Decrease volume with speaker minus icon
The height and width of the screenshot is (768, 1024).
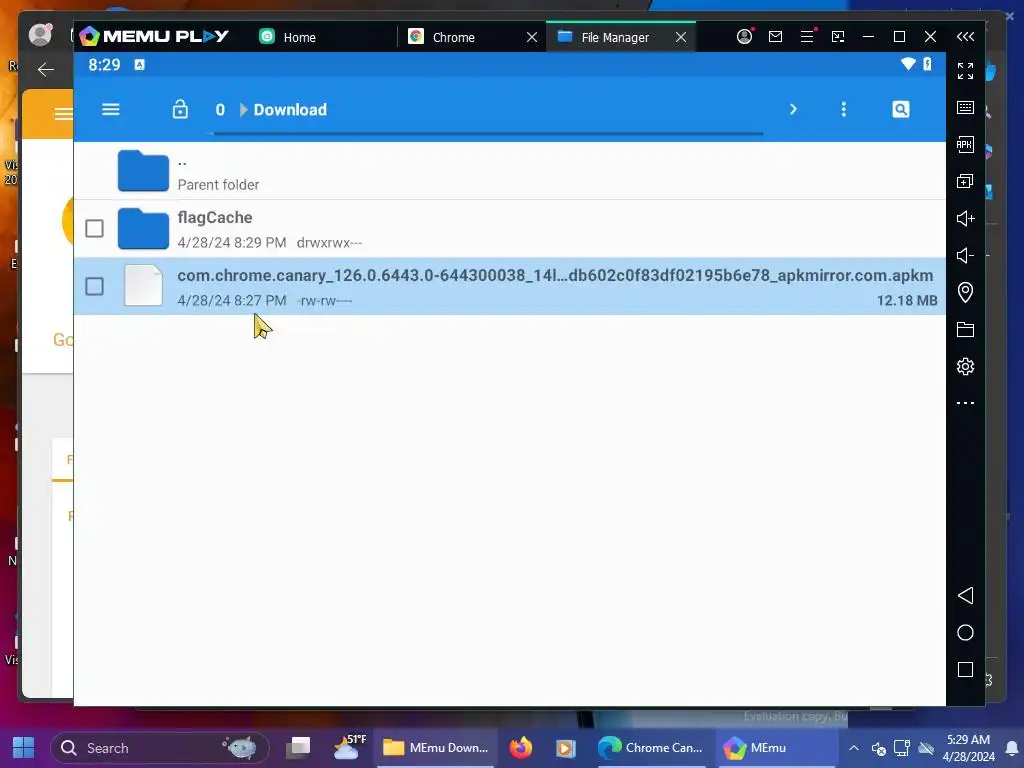point(965,255)
